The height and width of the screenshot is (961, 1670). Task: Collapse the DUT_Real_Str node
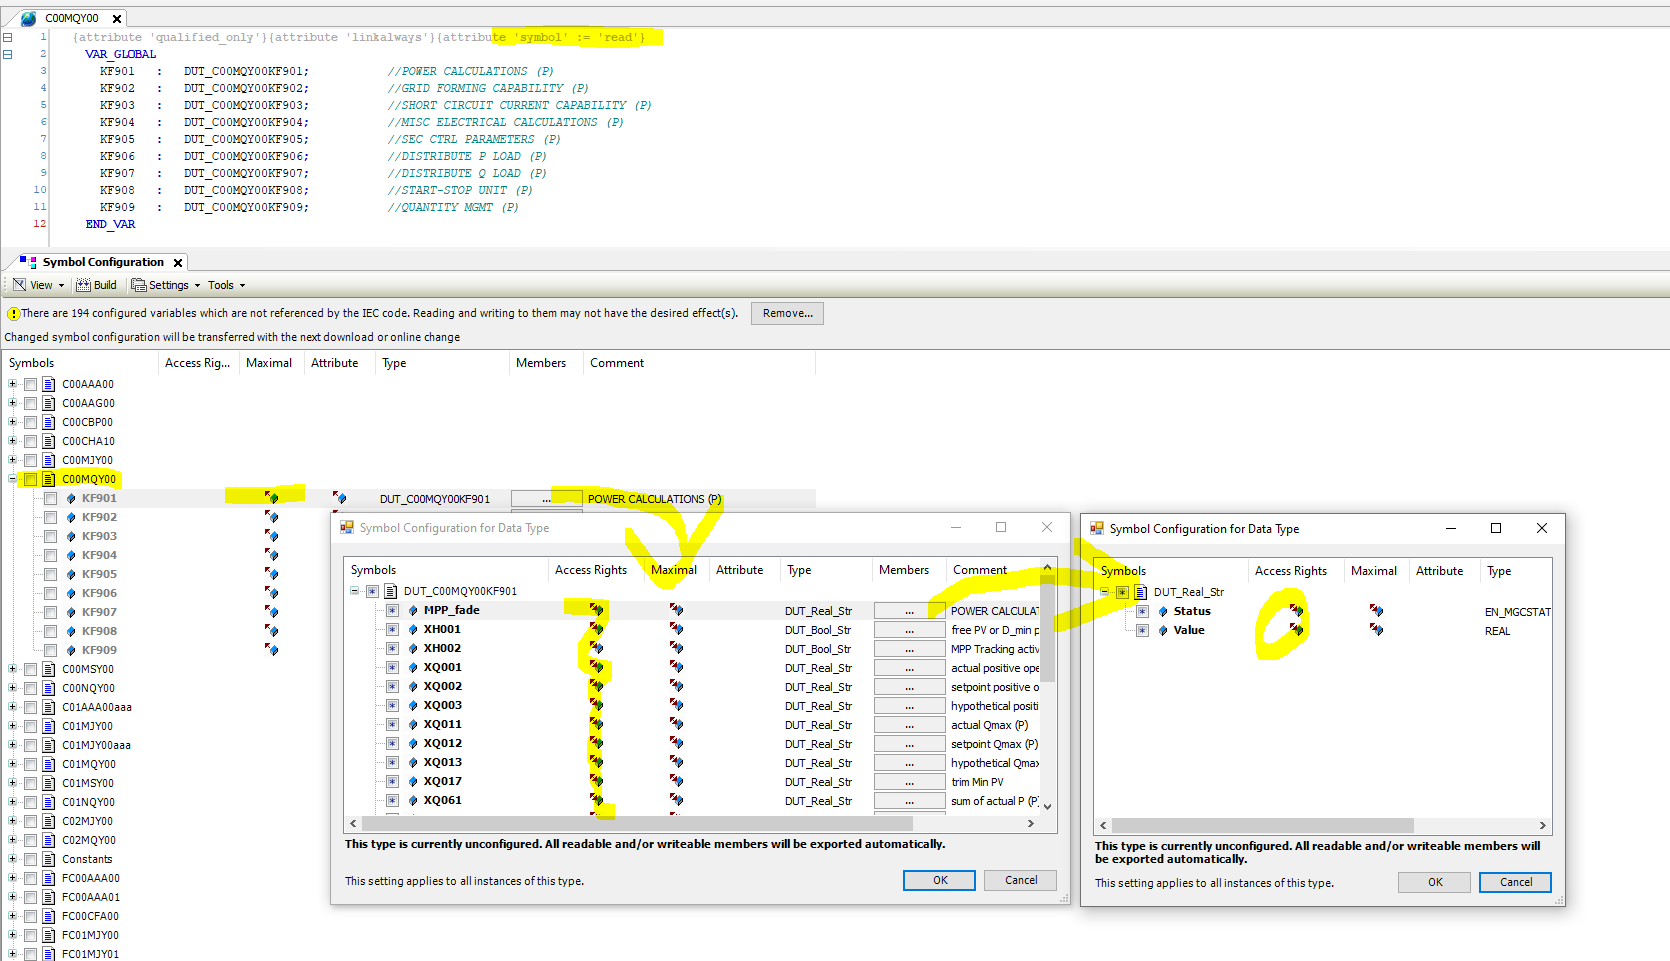pos(1104,592)
